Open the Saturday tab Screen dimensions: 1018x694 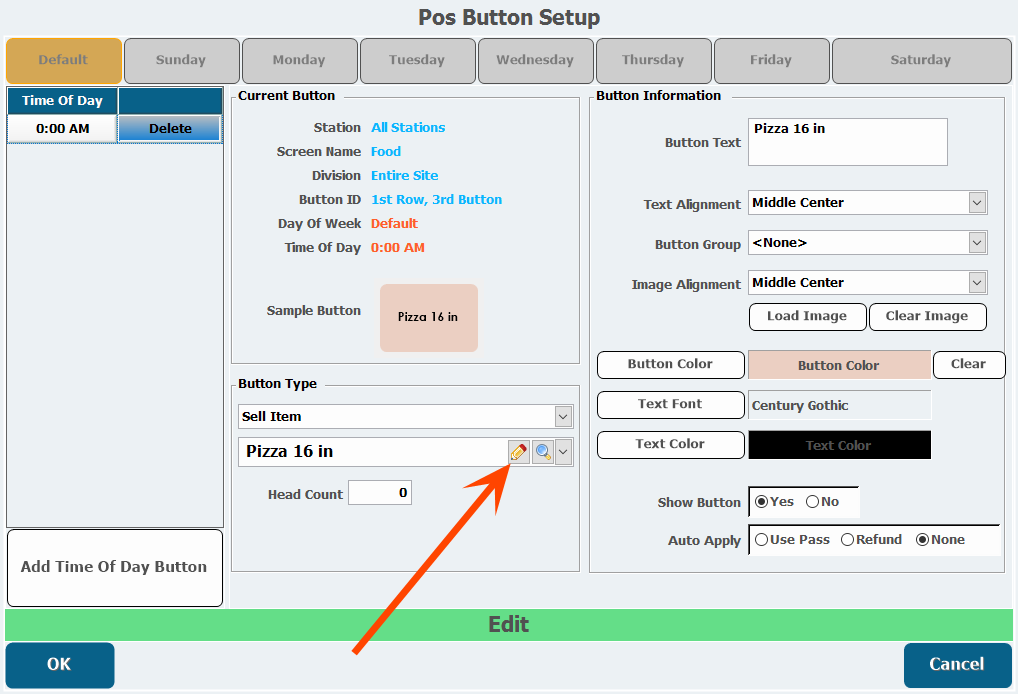920,60
